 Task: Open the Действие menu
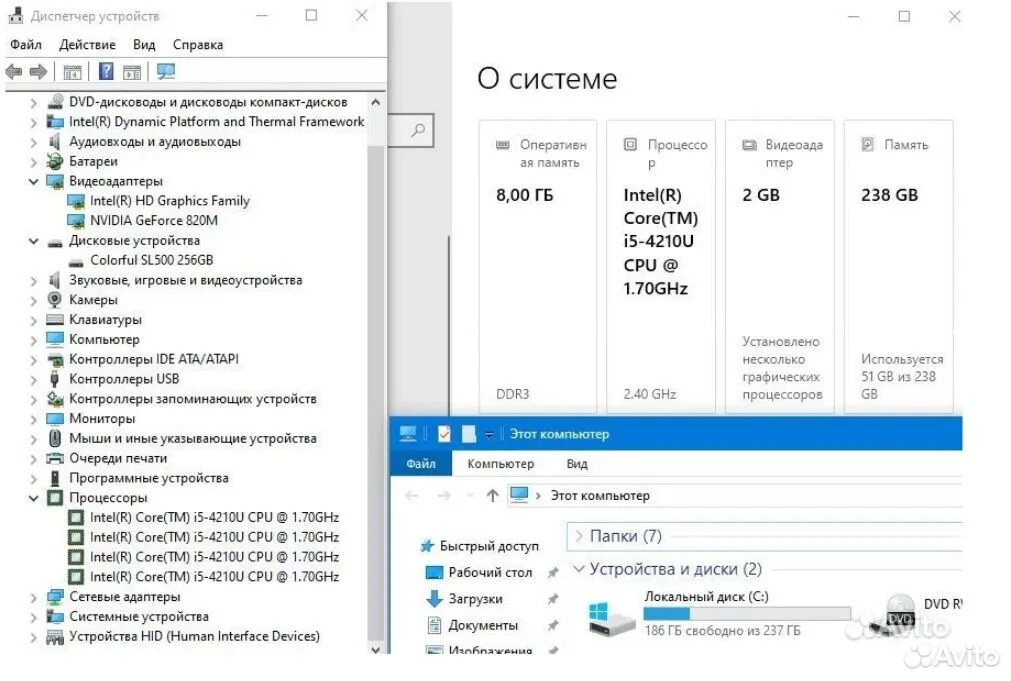[87, 44]
